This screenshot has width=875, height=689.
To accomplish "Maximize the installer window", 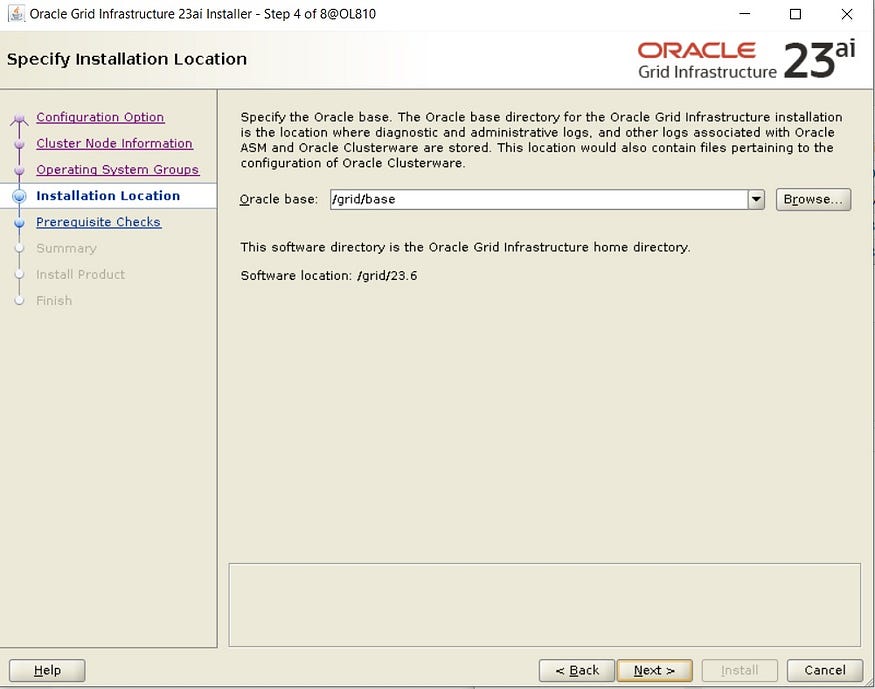I will [796, 14].
